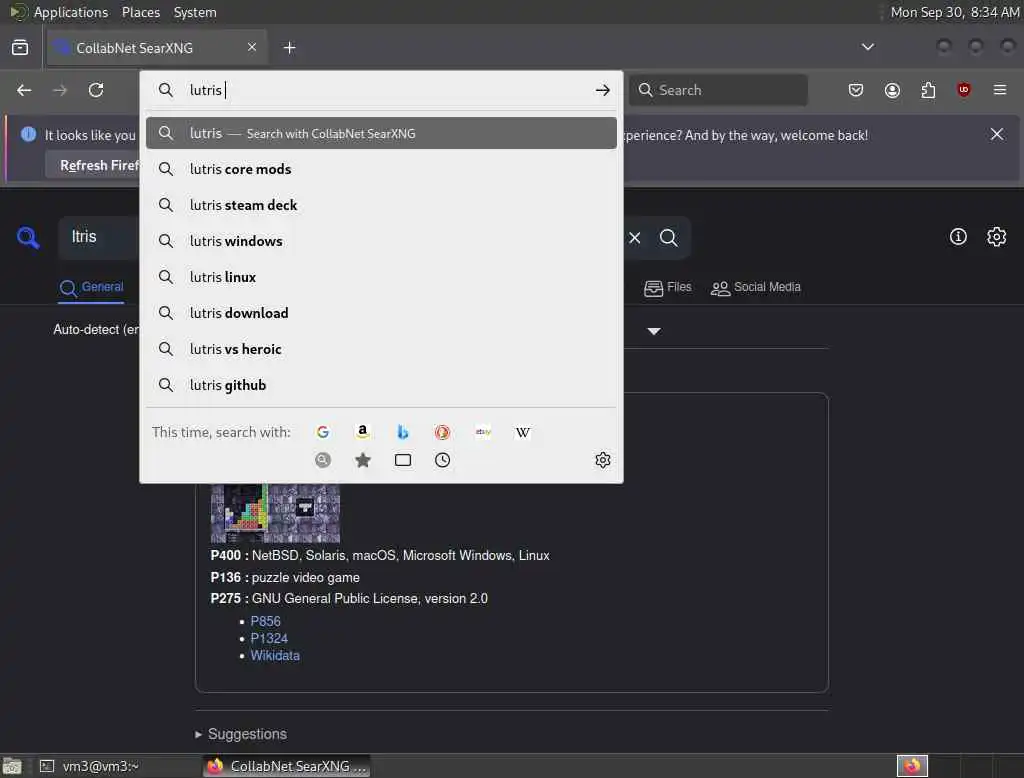Open the Auto-detect language dropdown
The height and width of the screenshot is (778, 1024).
(x=96, y=329)
